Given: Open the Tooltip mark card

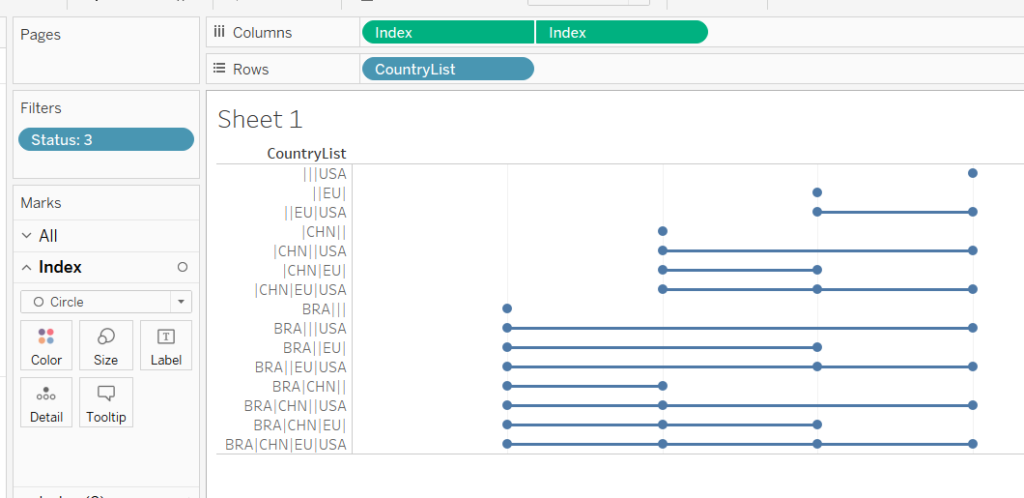Looking at the screenshot, I should (106, 402).
